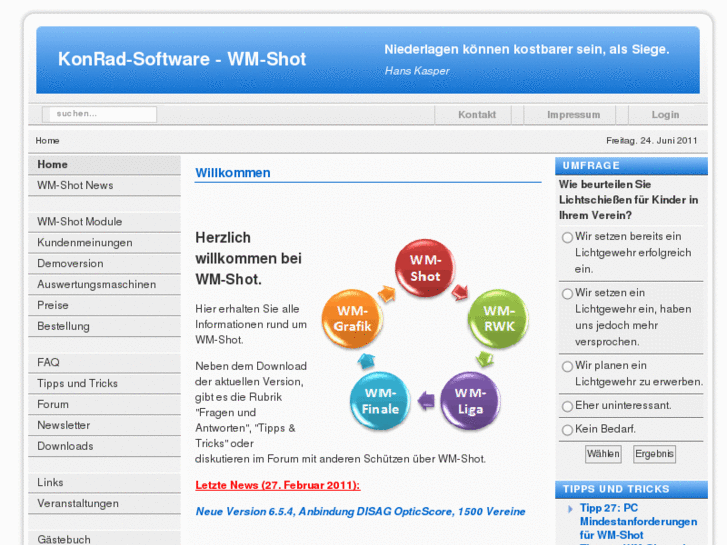Click into the 'suchen...' search field
The image size is (727, 545).
tap(99, 114)
